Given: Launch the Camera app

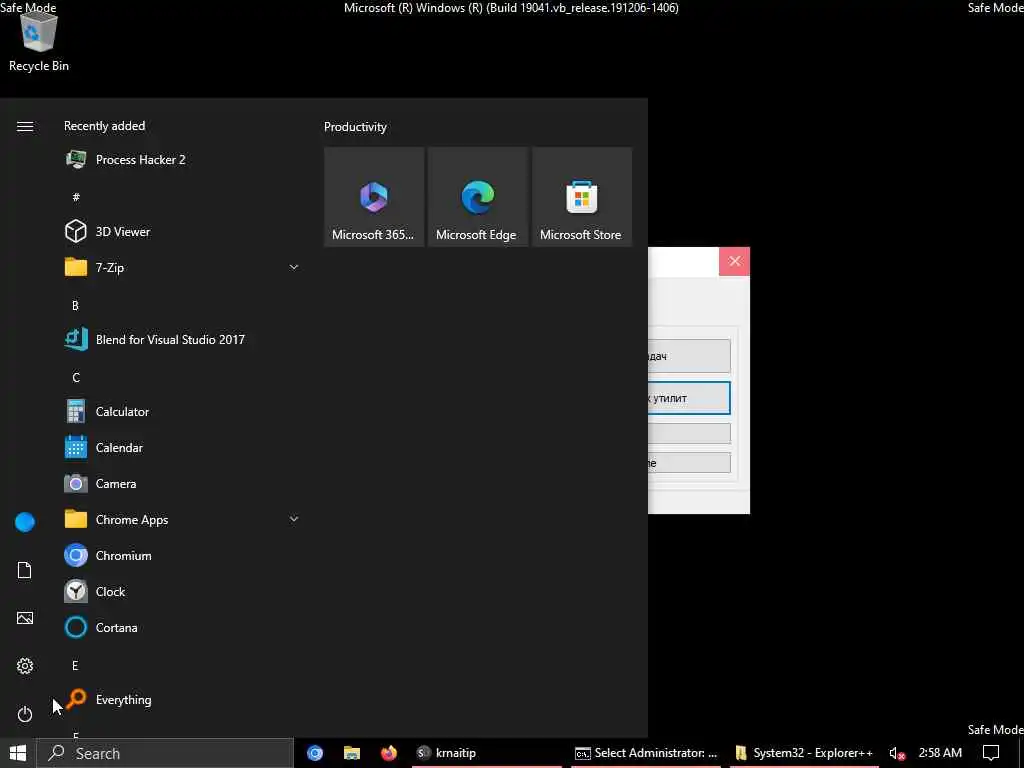Looking at the screenshot, I should point(180,483).
